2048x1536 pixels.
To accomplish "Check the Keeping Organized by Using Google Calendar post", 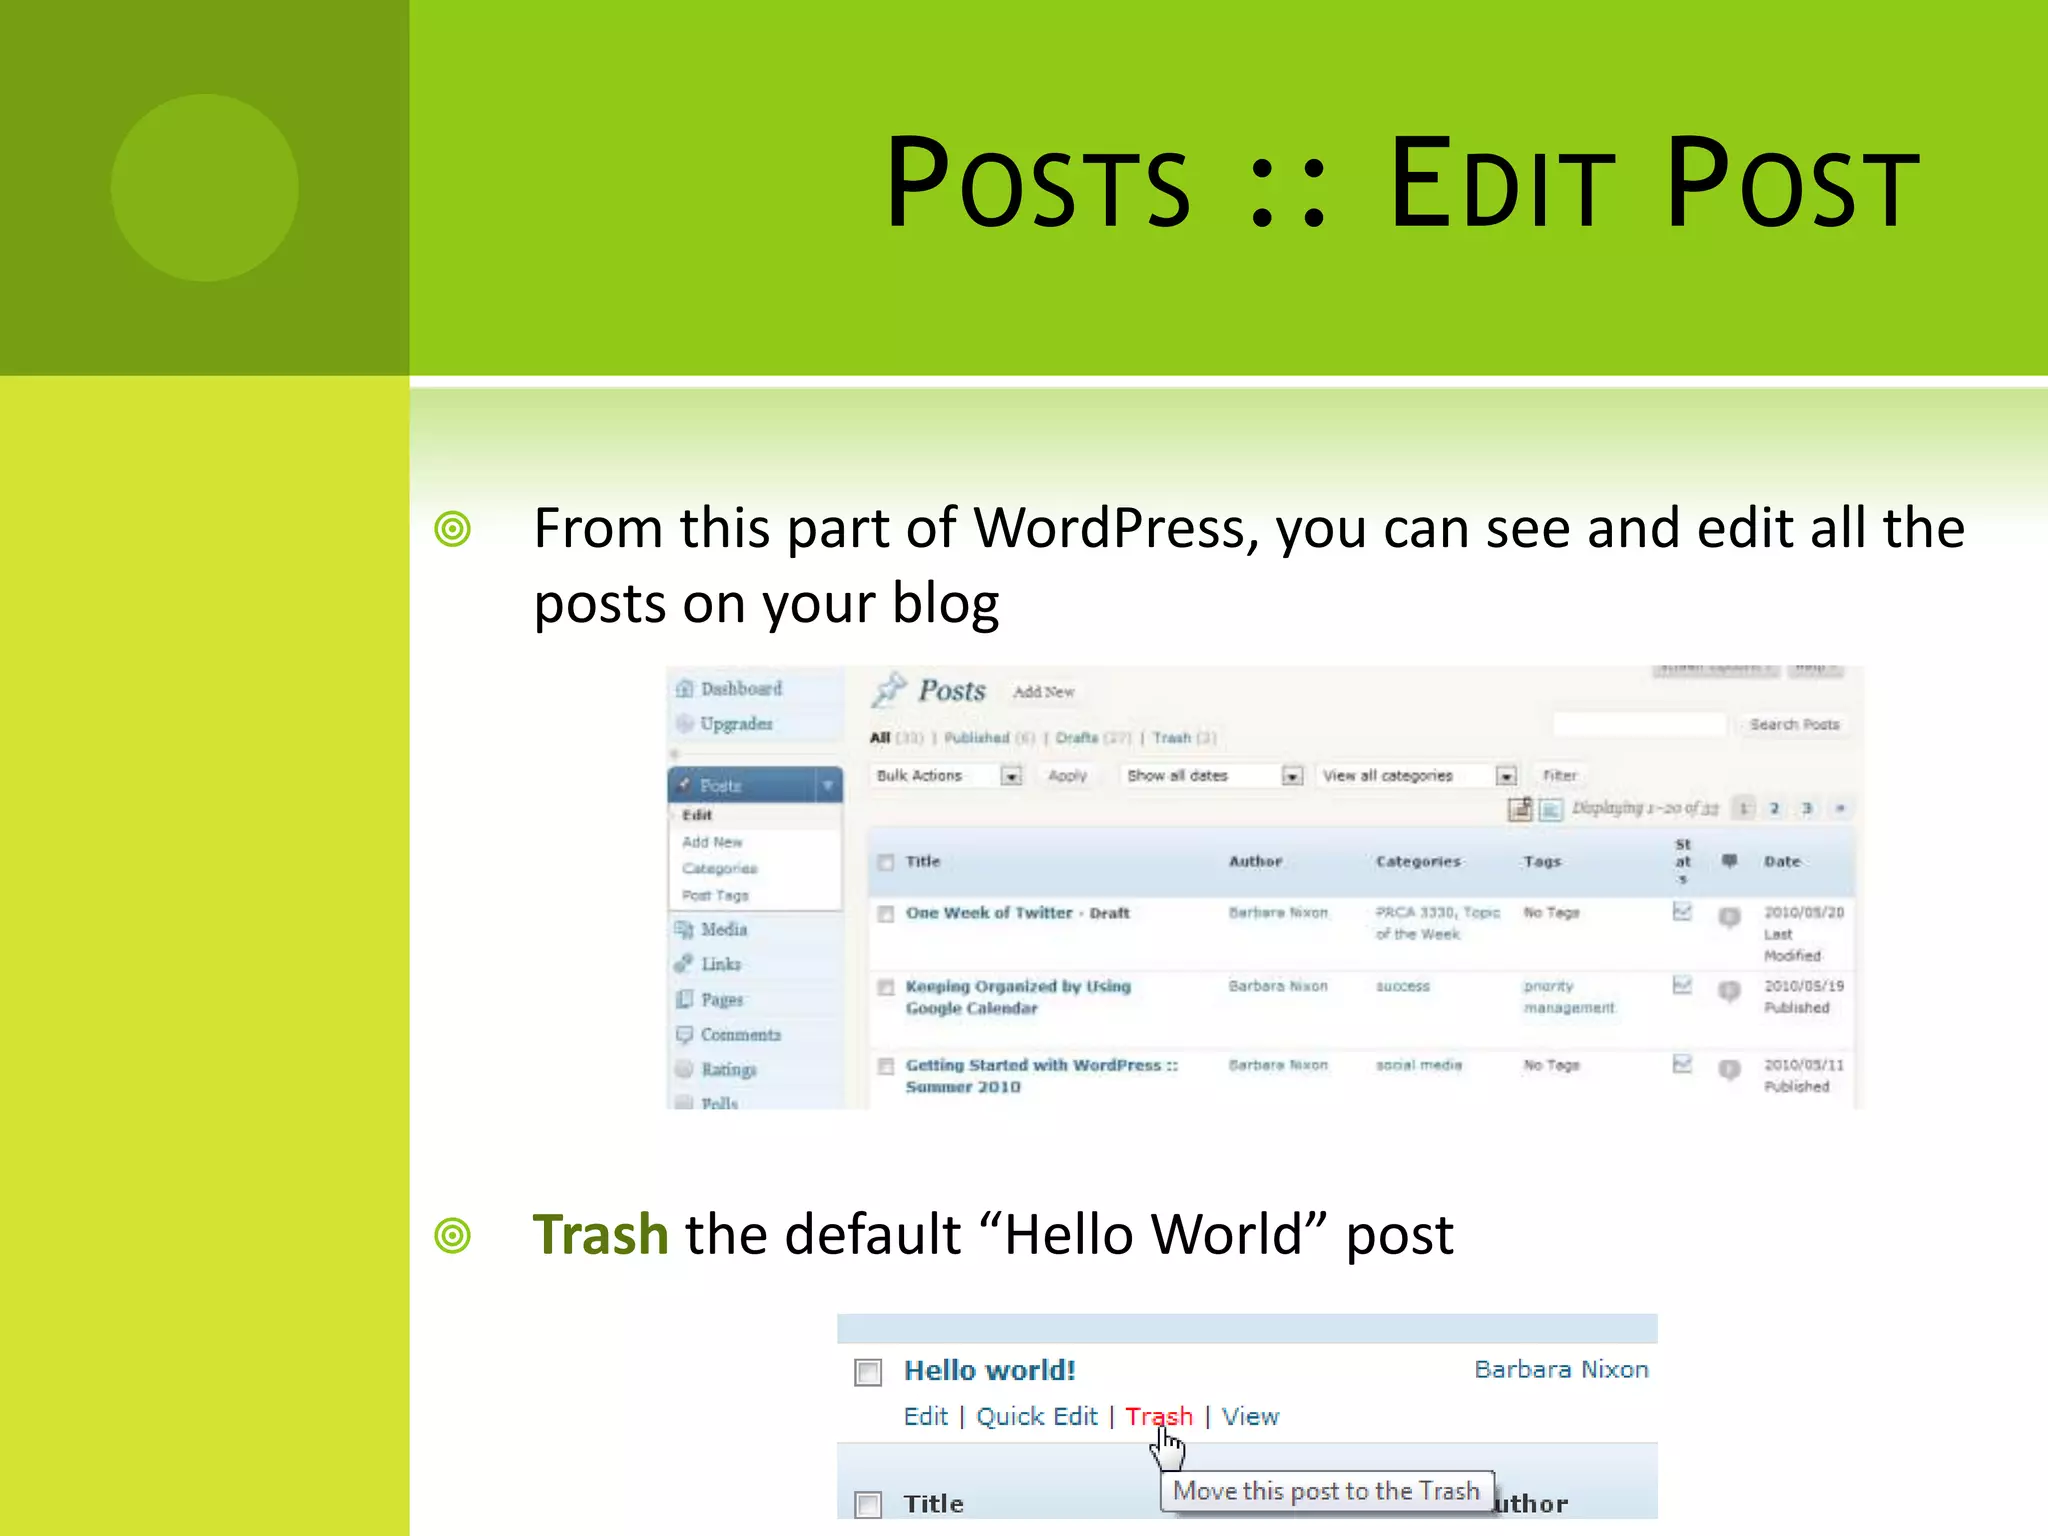I will pos(885,987).
